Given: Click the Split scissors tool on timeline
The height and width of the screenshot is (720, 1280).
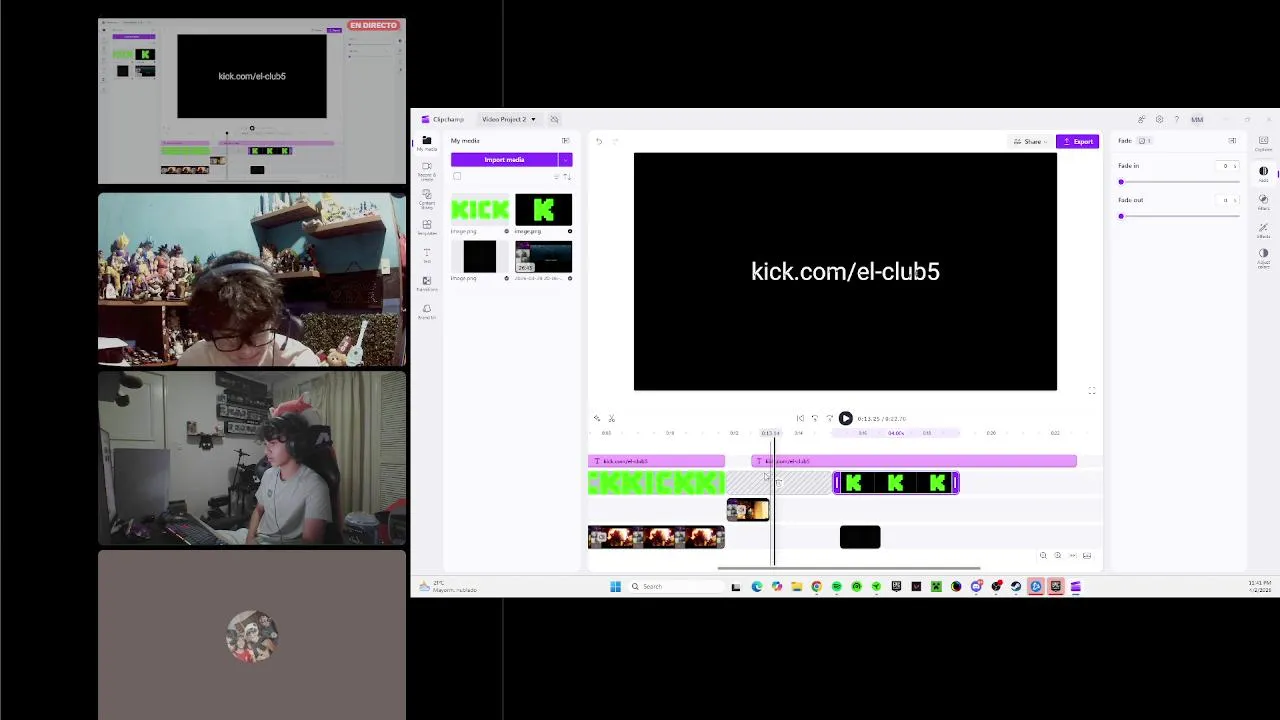Looking at the screenshot, I should tap(612, 419).
